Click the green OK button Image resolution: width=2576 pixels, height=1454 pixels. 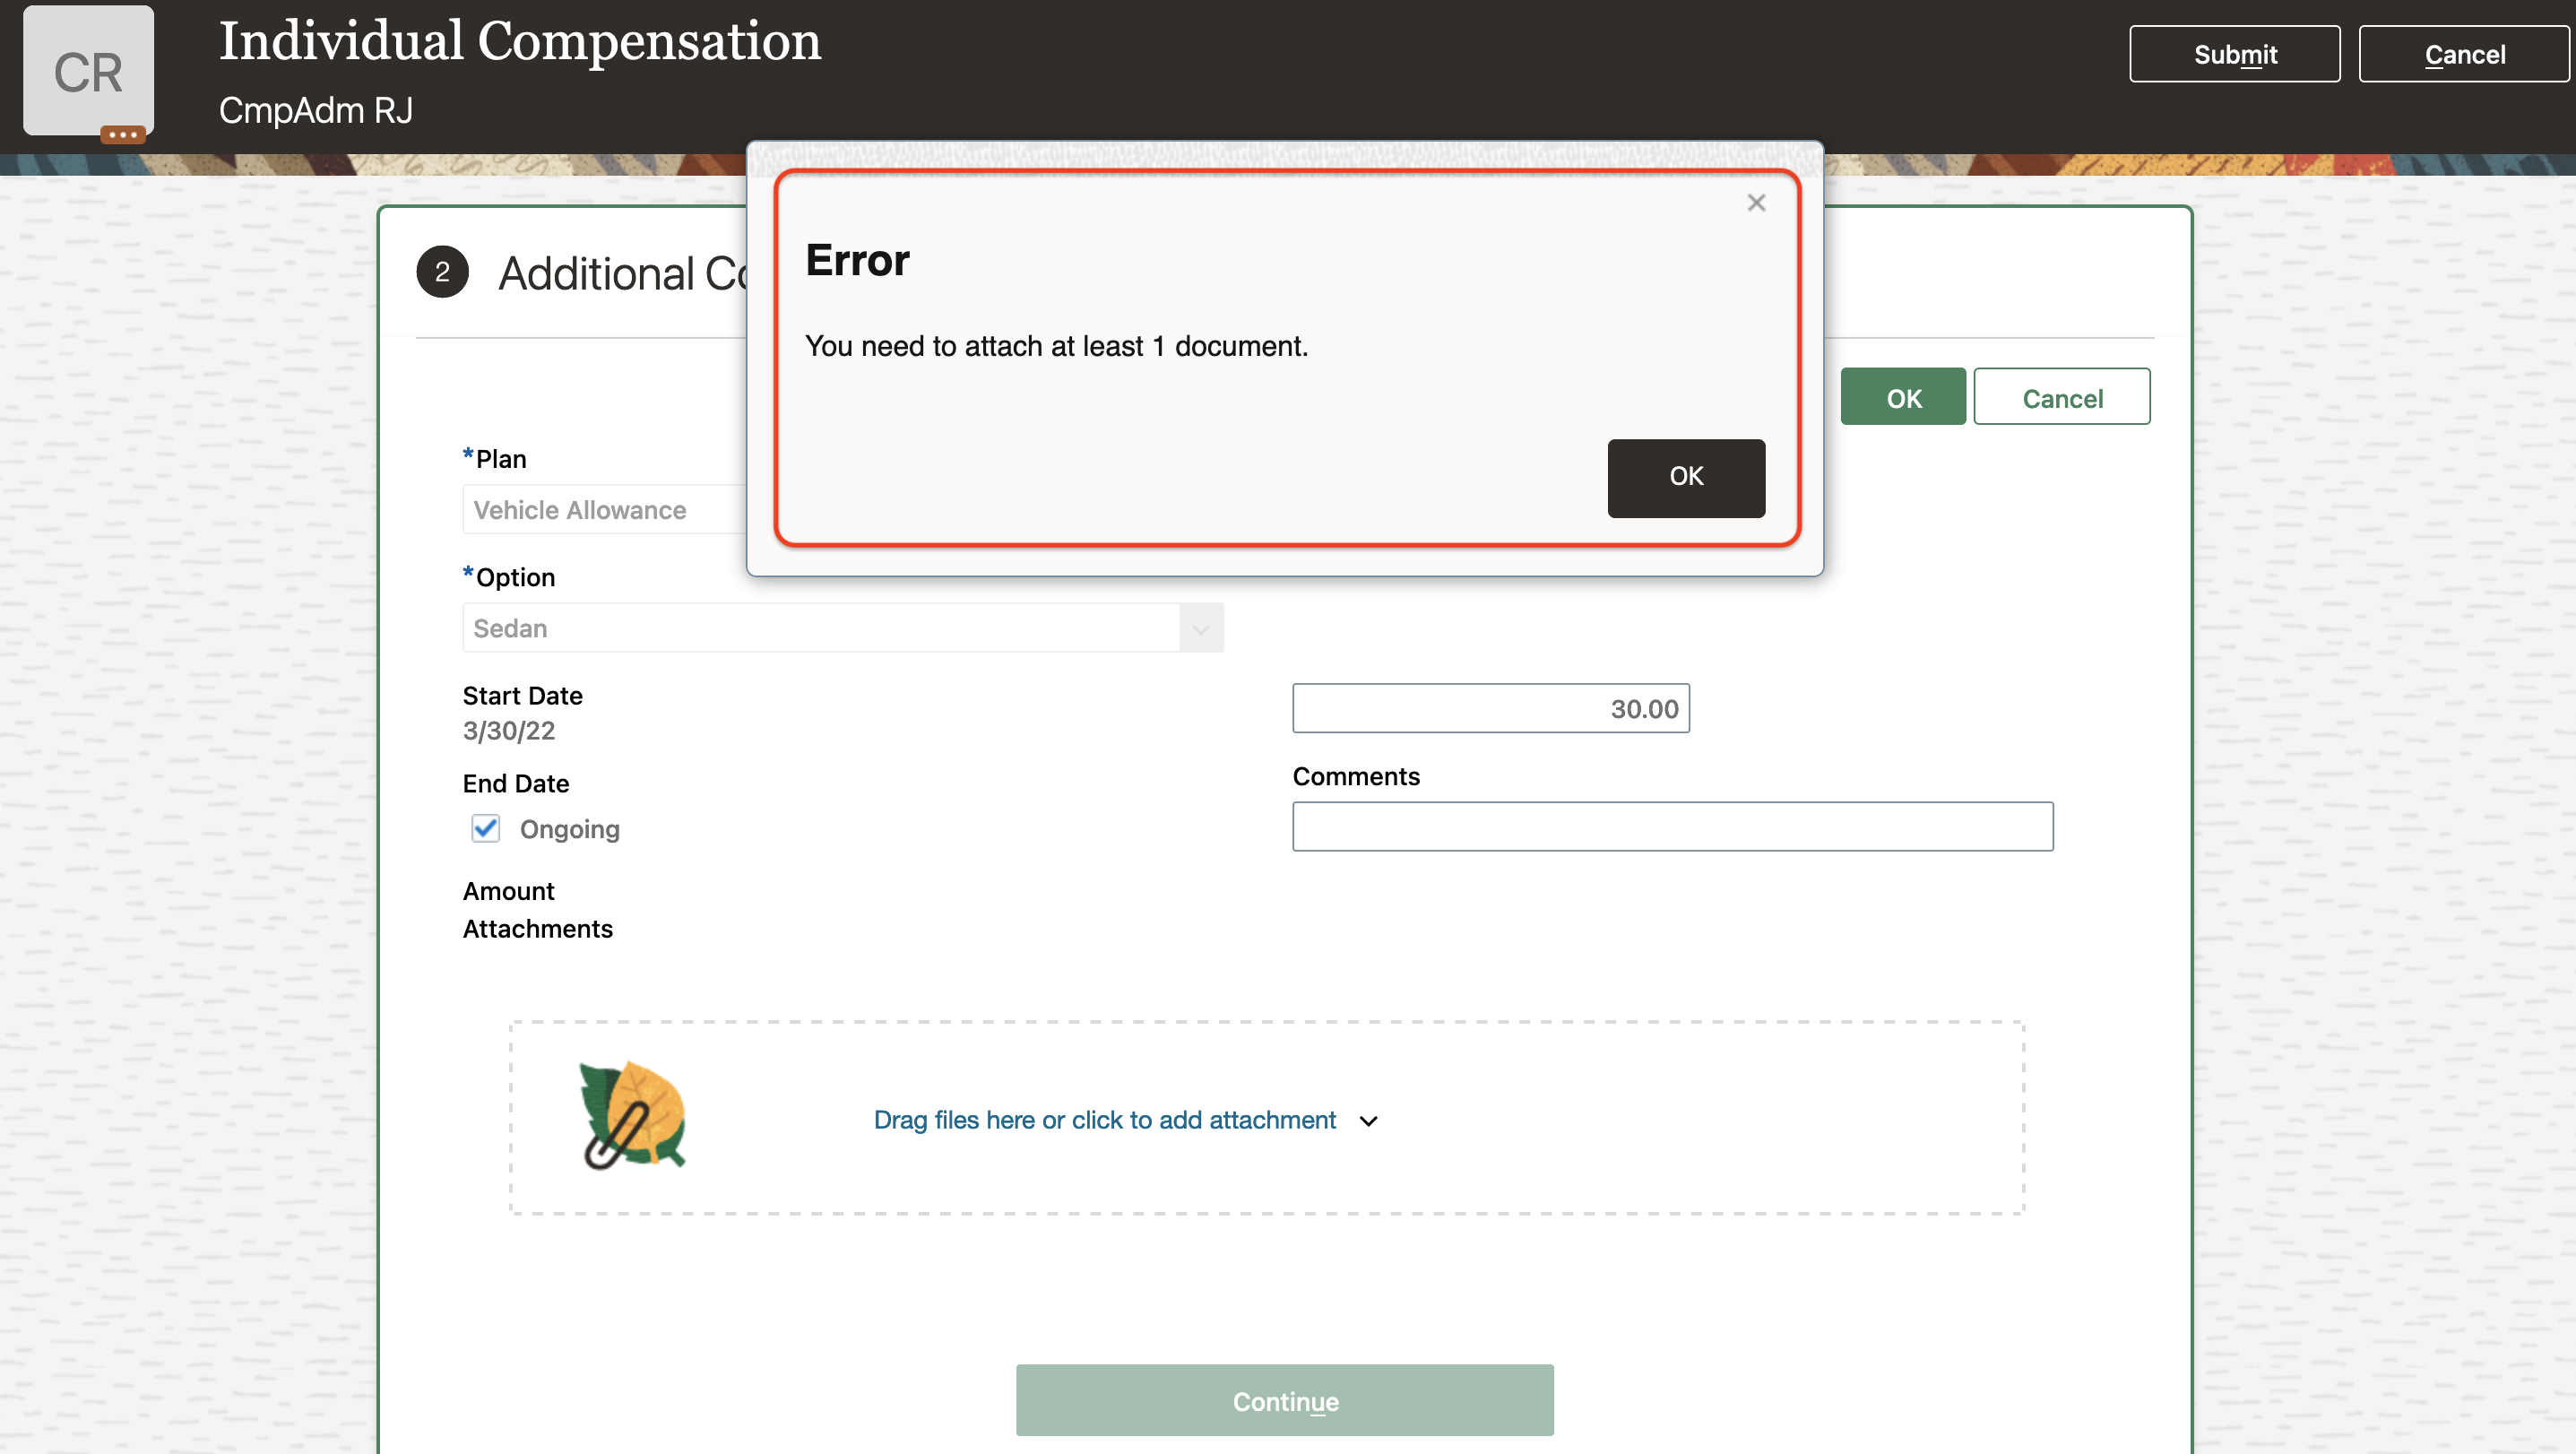click(1902, 398)
